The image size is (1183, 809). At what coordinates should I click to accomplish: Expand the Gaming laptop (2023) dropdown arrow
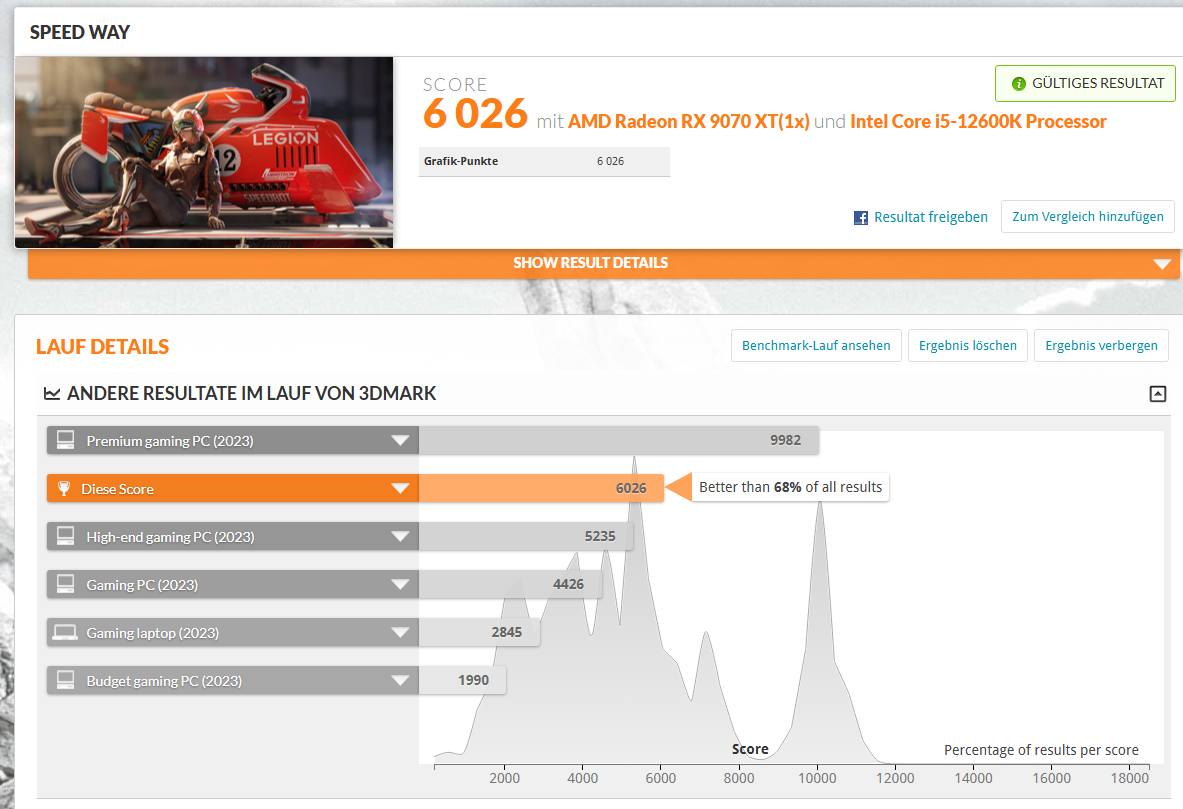401,632
